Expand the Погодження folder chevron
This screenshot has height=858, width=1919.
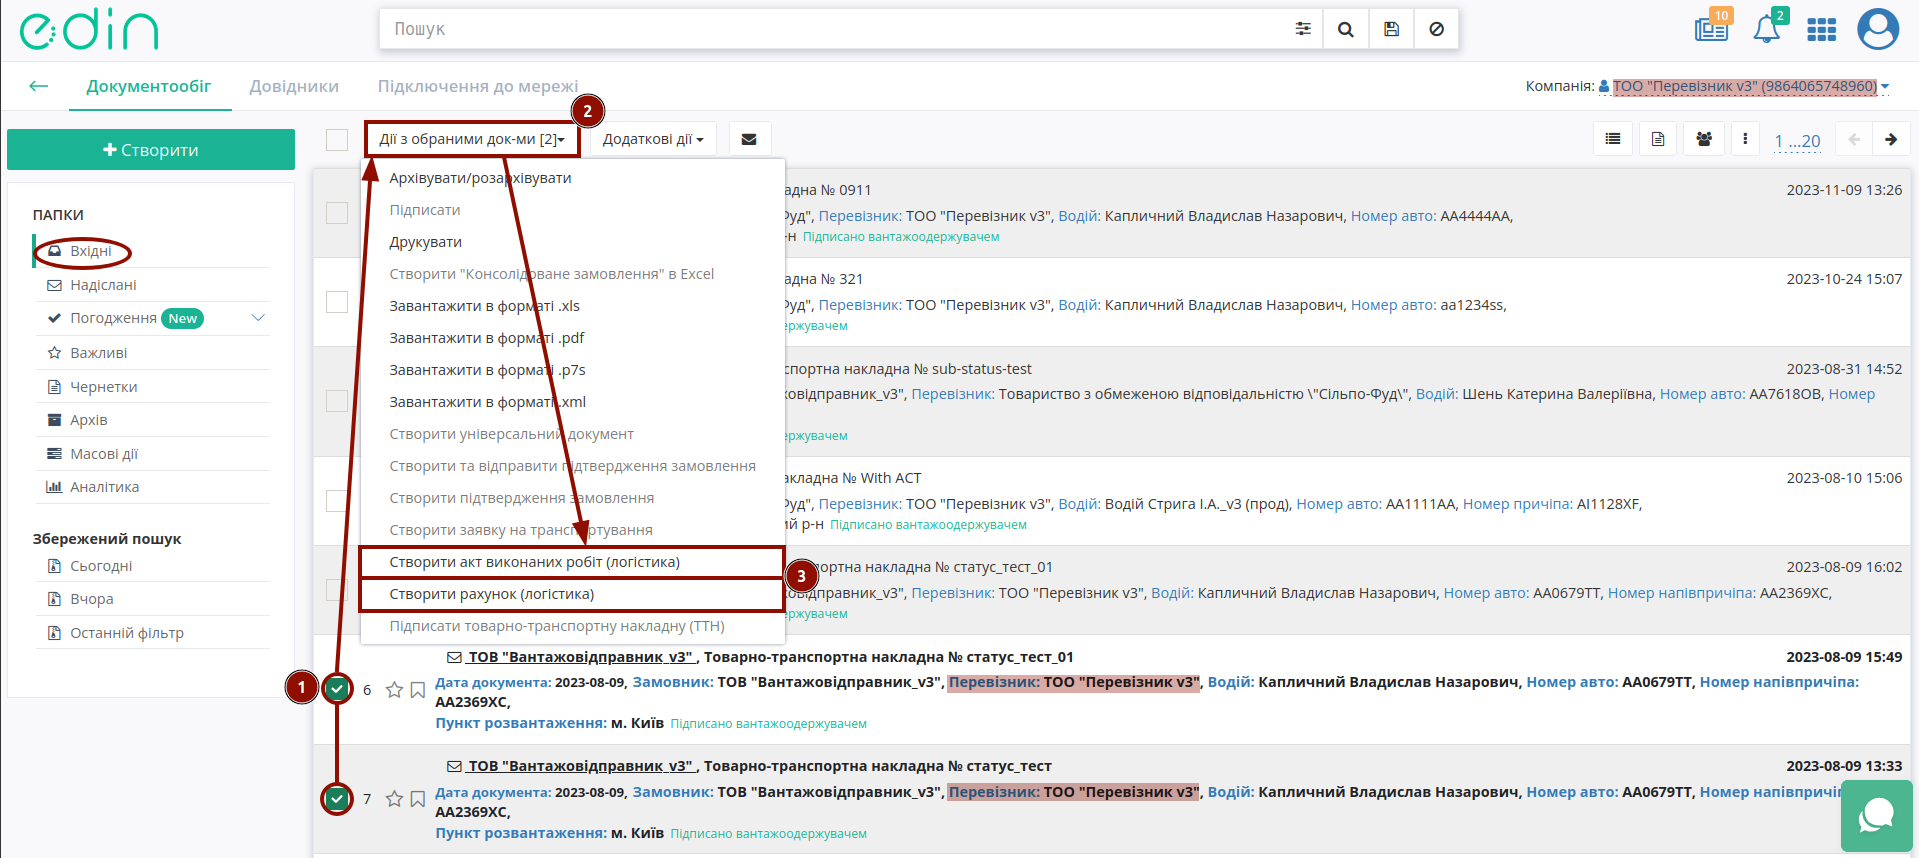tap(258, 318)
